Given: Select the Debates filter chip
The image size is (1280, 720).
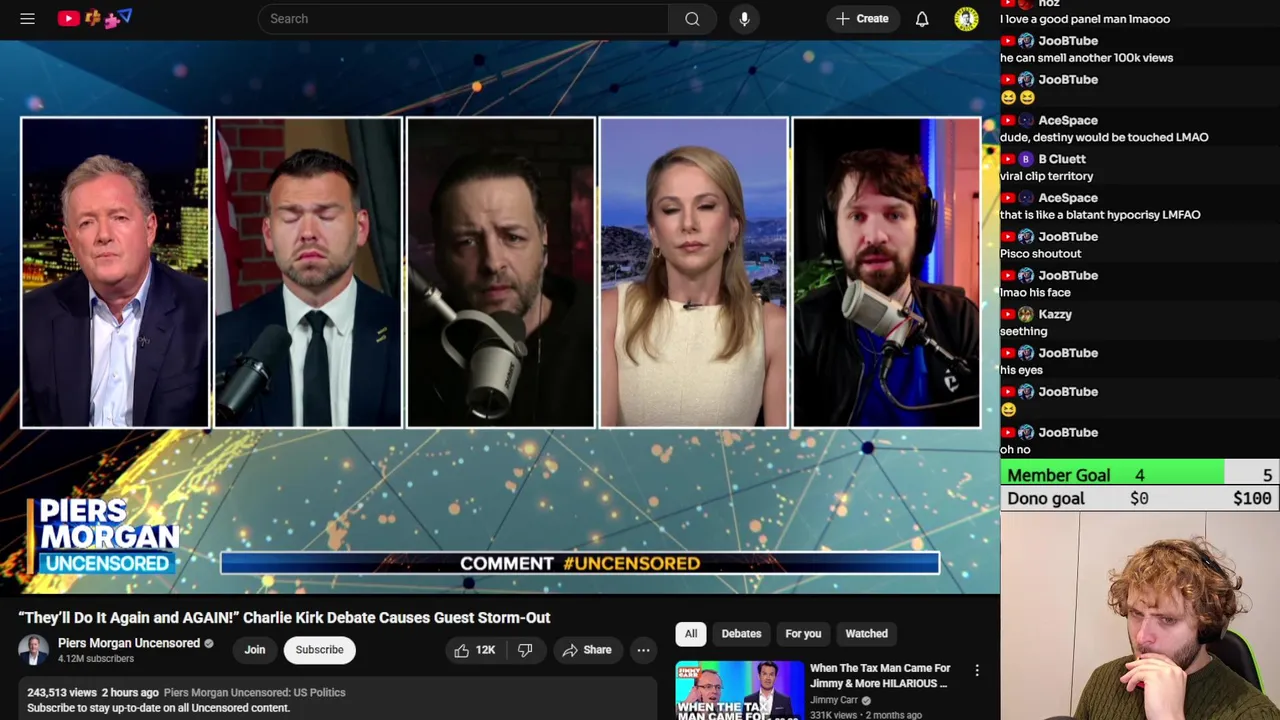Looking at the screenshot, I should tap(741, 633).
